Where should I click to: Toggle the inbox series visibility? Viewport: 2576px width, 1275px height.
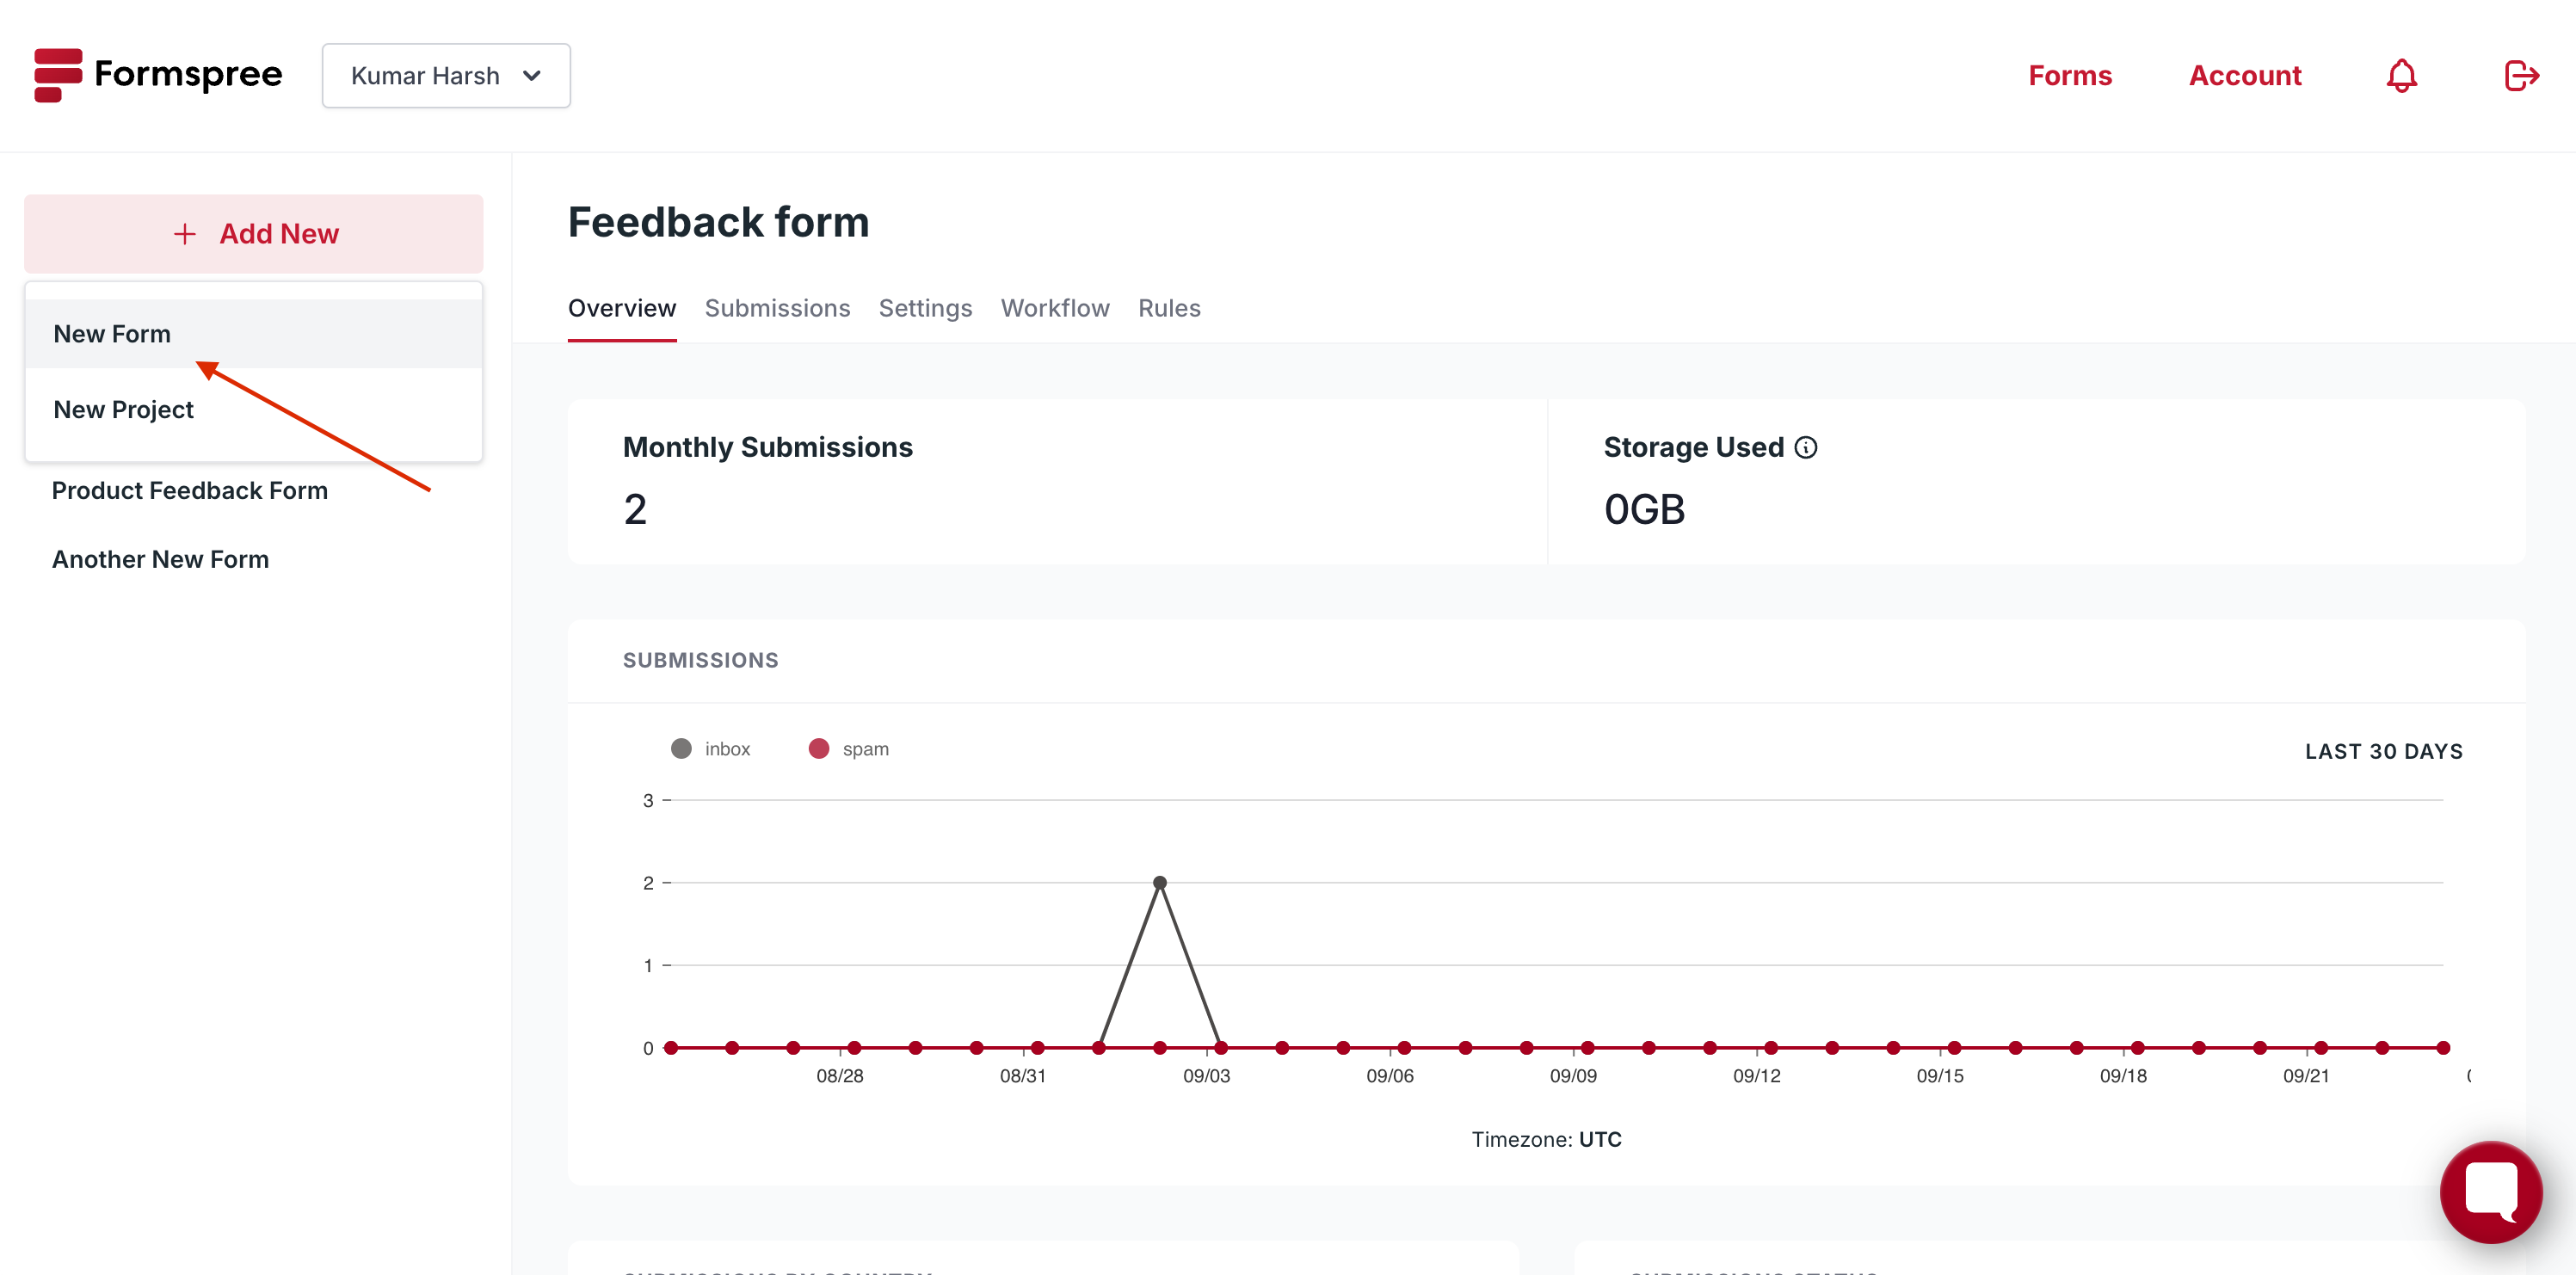pyautogui.click(x=710, y=748)
